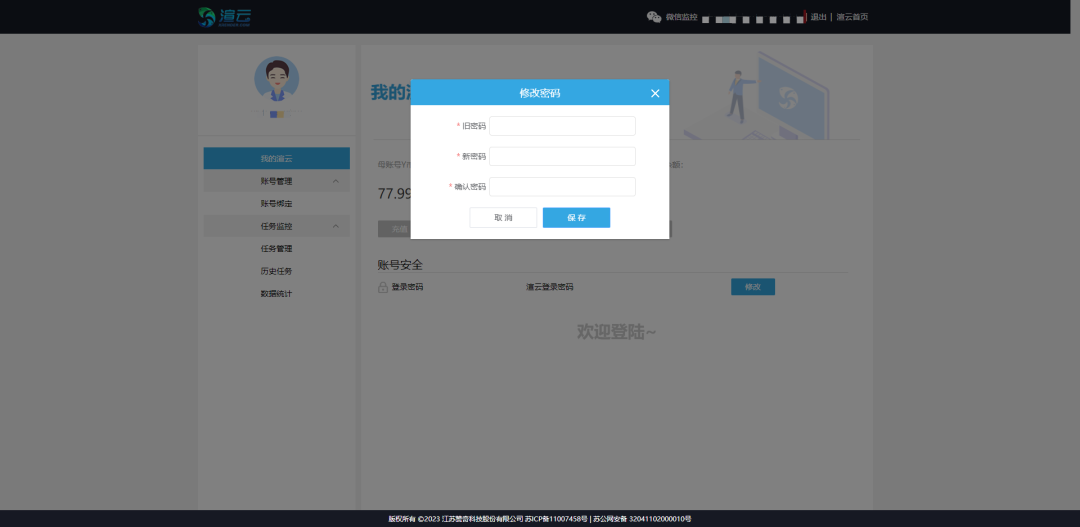The image size is (1080, 527).
Task: Open the 渲云首页 link
Action: click(852, 17)
